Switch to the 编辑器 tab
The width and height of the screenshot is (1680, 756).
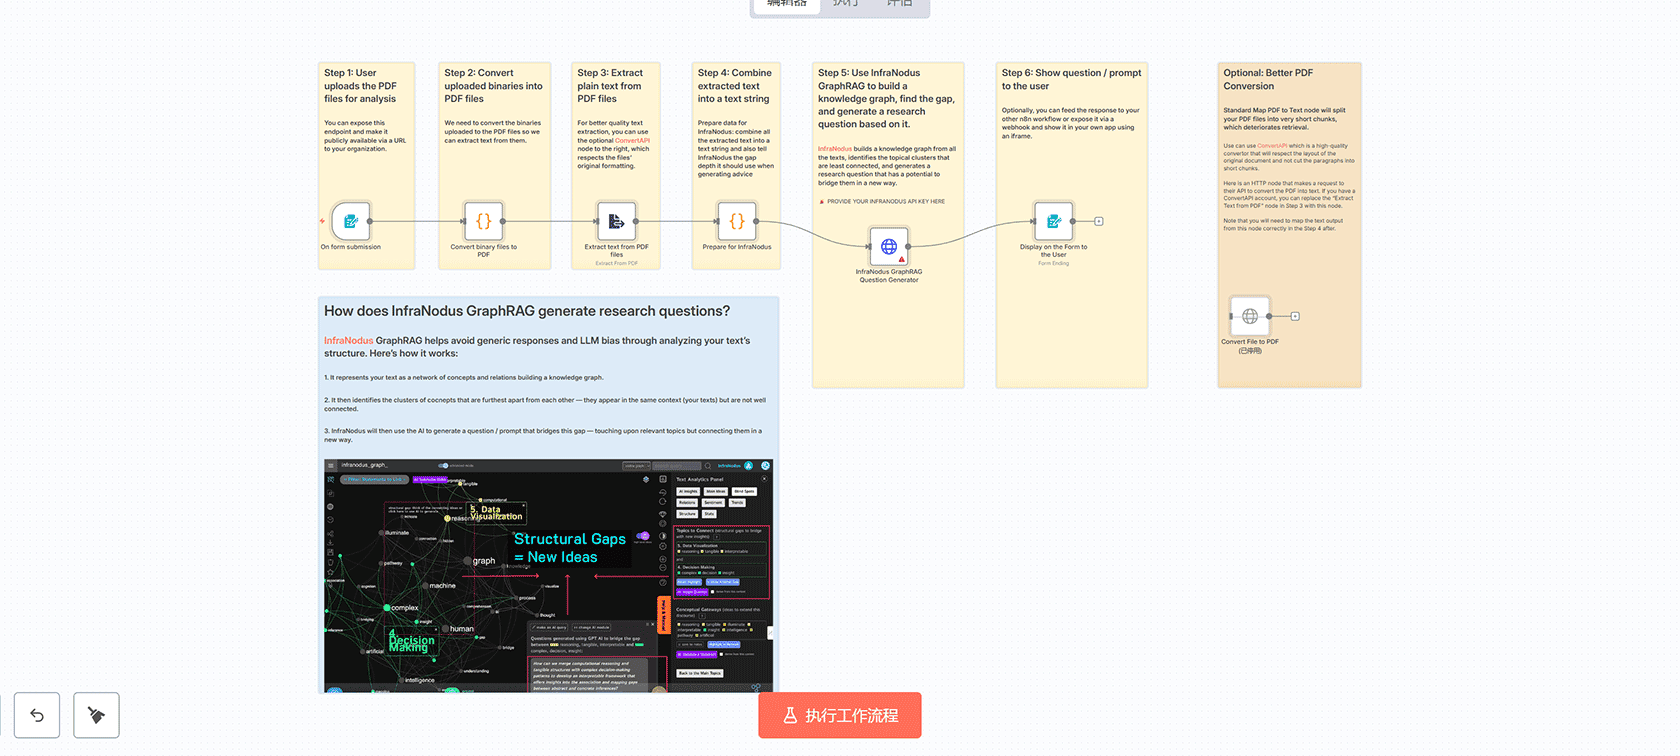[x=787, y=4]
